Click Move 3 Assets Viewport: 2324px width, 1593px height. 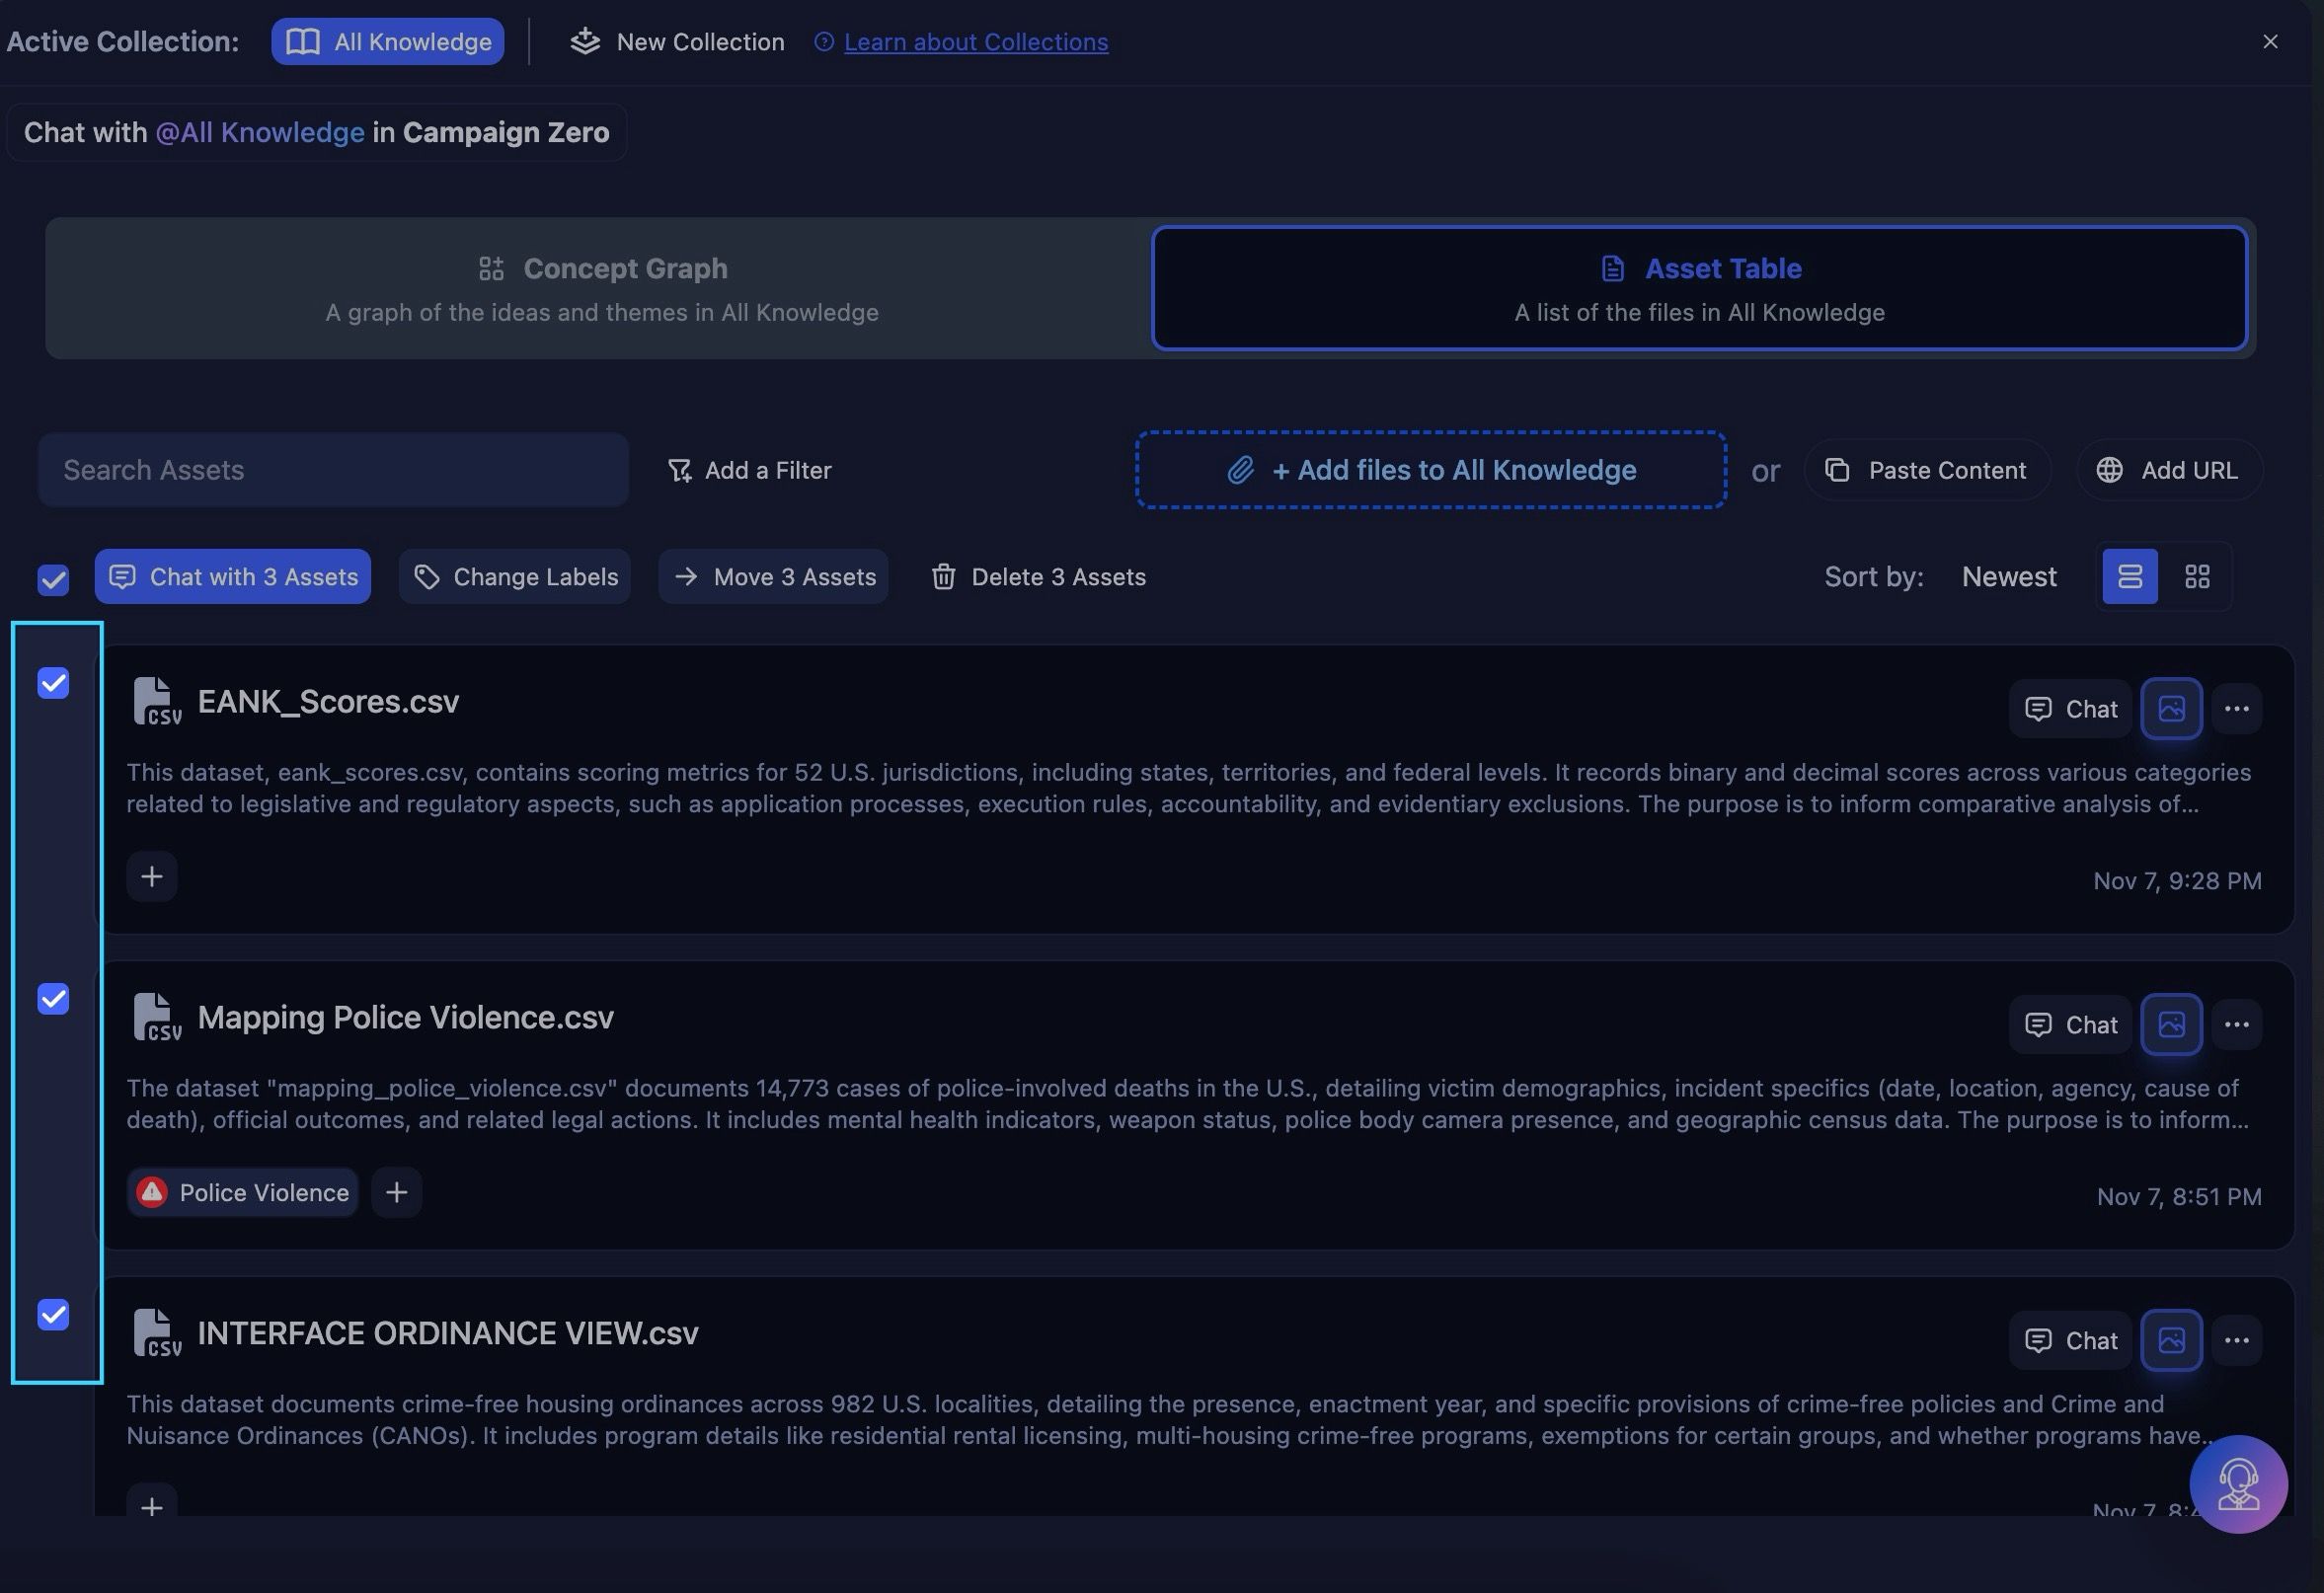tap(774, 576)
